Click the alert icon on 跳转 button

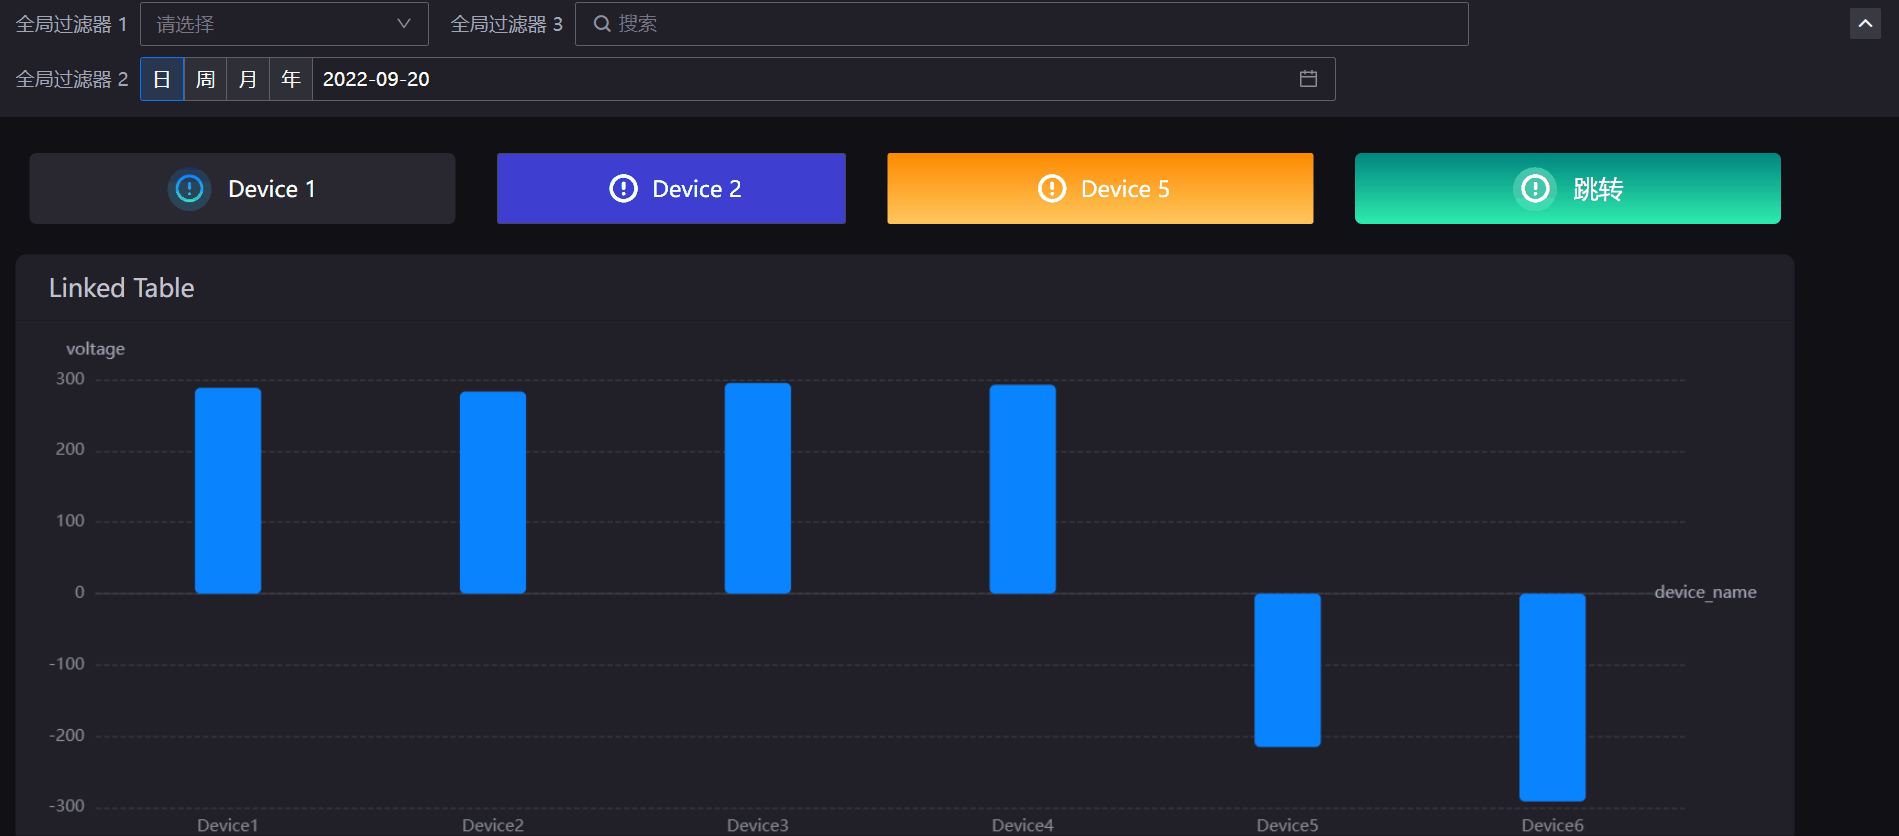point(1535,189)
